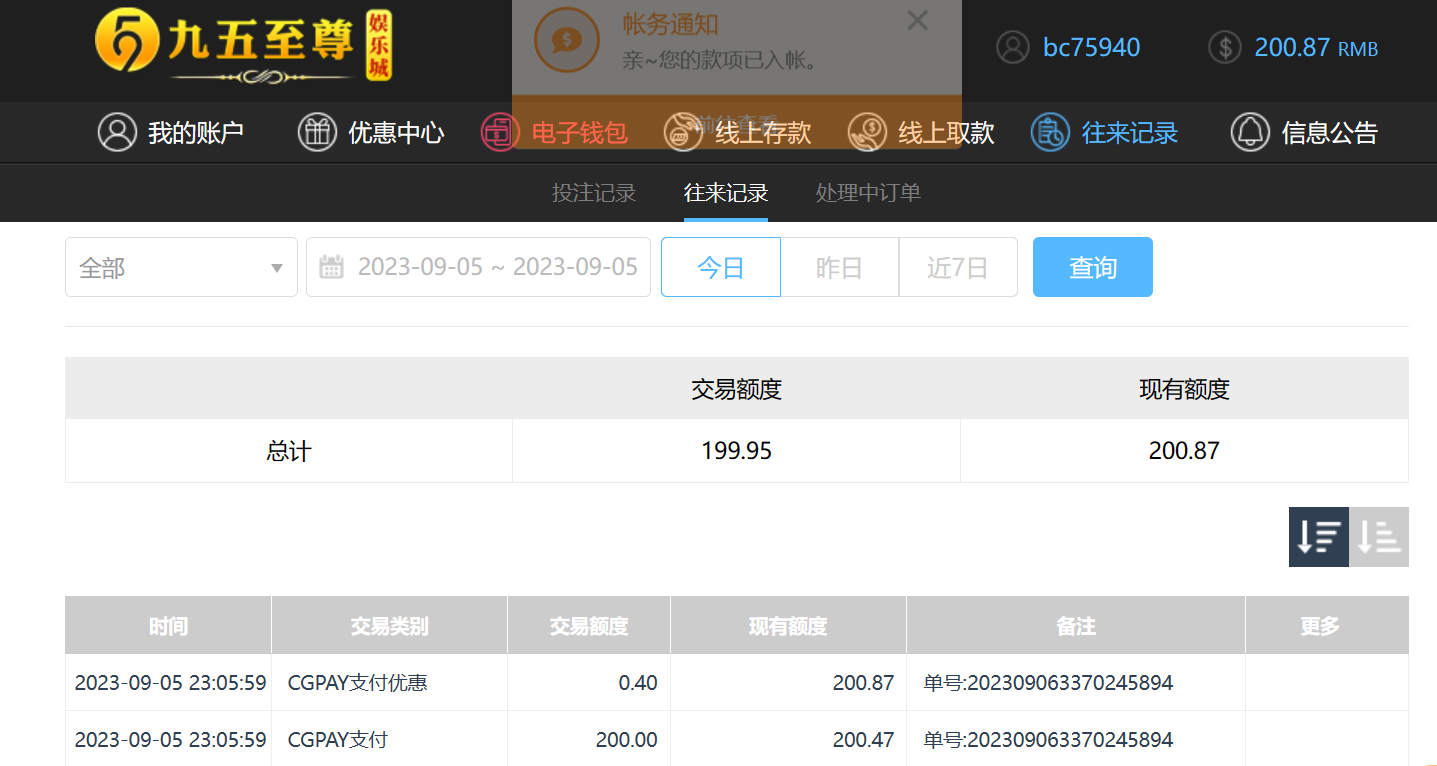The width and height of the screenshot is (1437, 766).
Task: Click the blue 查询 button
Action: (x=1093, y=267)
